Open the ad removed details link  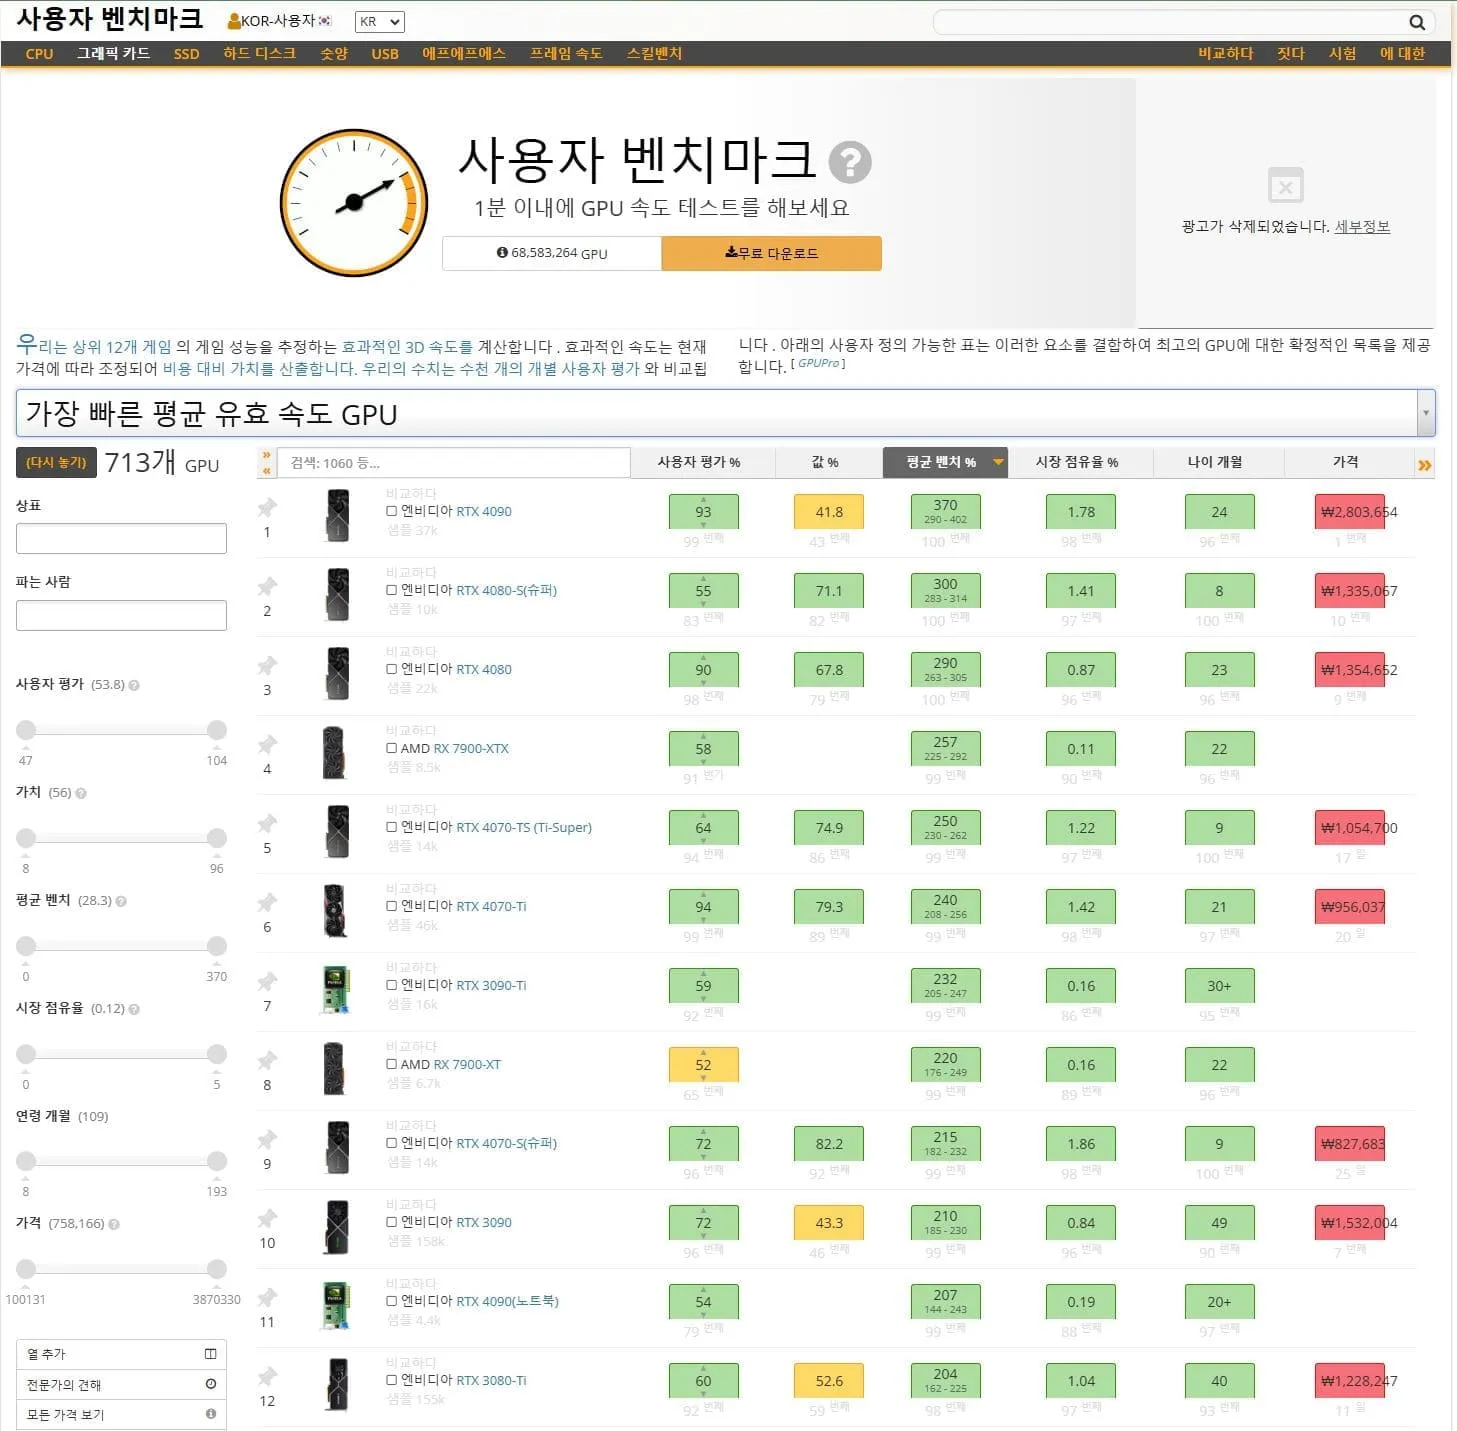(x=1362, y=227)
